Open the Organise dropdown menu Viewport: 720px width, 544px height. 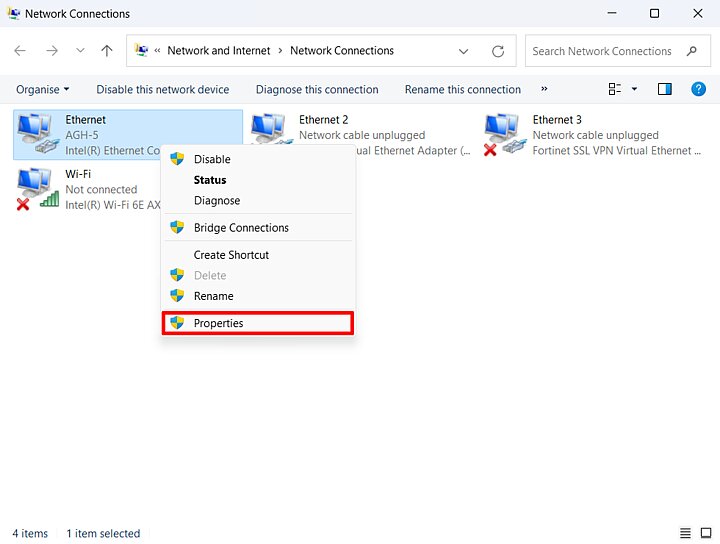(43, 90)
